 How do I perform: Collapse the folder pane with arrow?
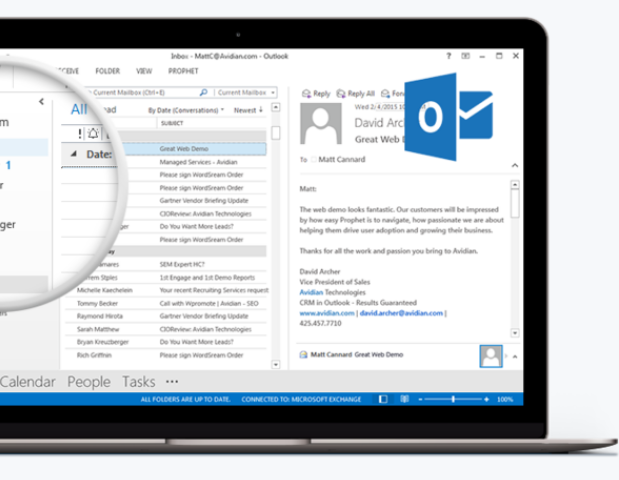pyautogui.click(x=41, y=102)
